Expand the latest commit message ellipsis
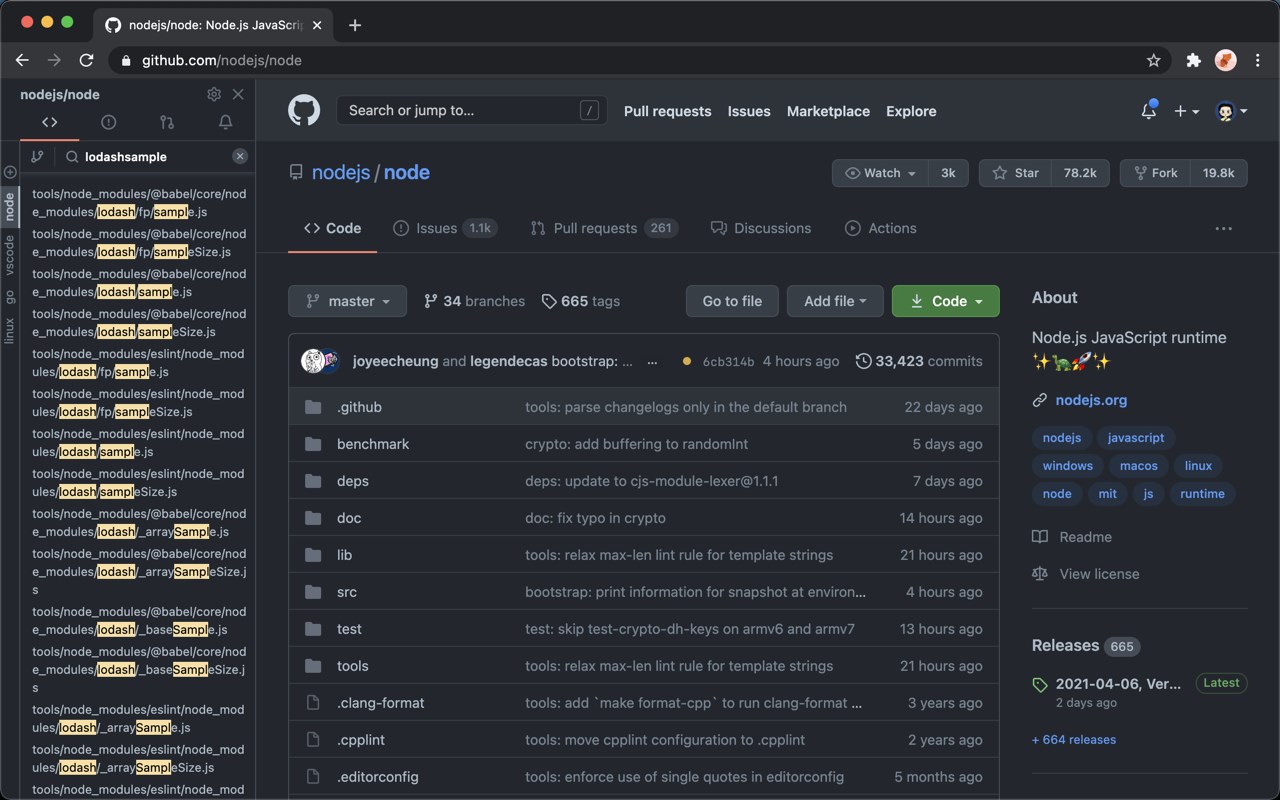The height and width of the screenshot is (800, 1280). tap(652, 362)
